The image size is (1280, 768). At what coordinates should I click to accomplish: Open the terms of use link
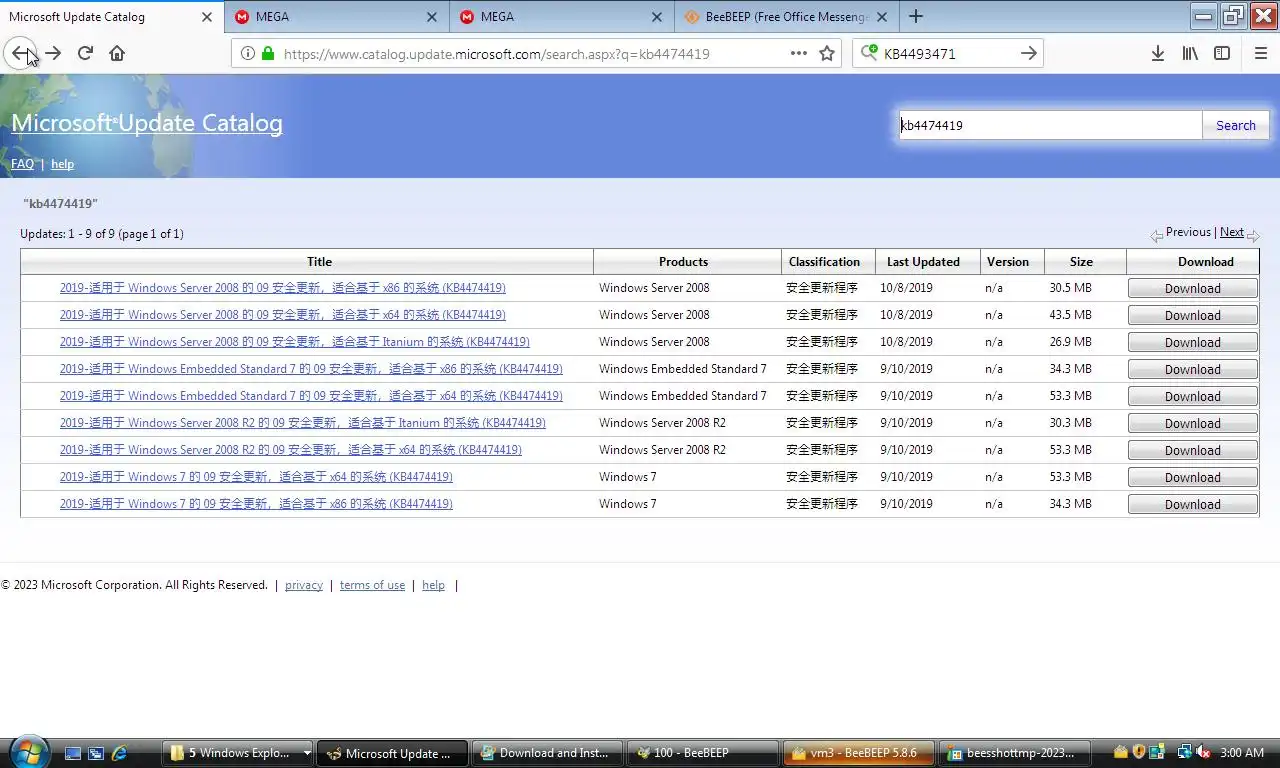pos(372,585)
